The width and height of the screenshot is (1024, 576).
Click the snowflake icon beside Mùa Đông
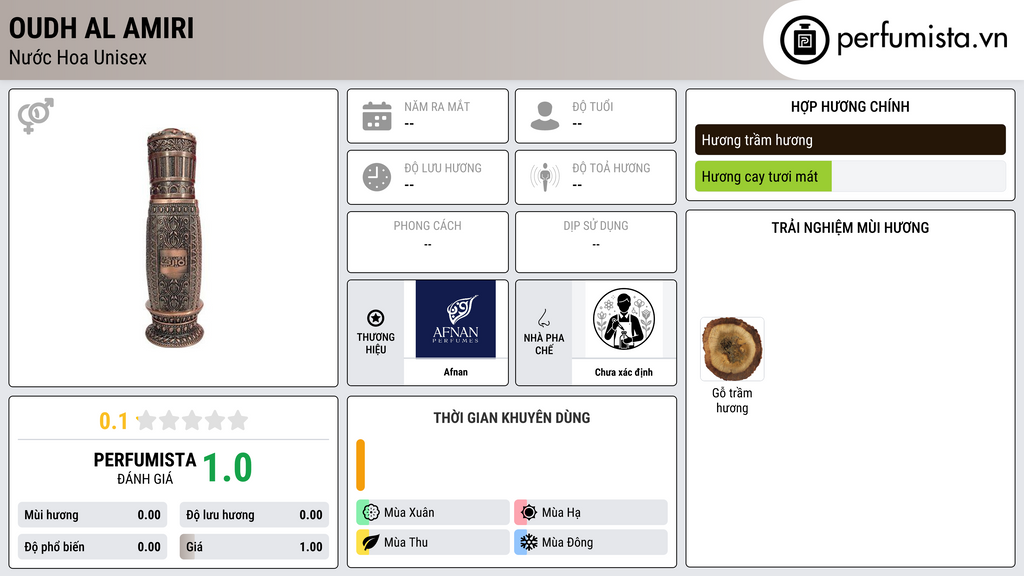(529, 542)
